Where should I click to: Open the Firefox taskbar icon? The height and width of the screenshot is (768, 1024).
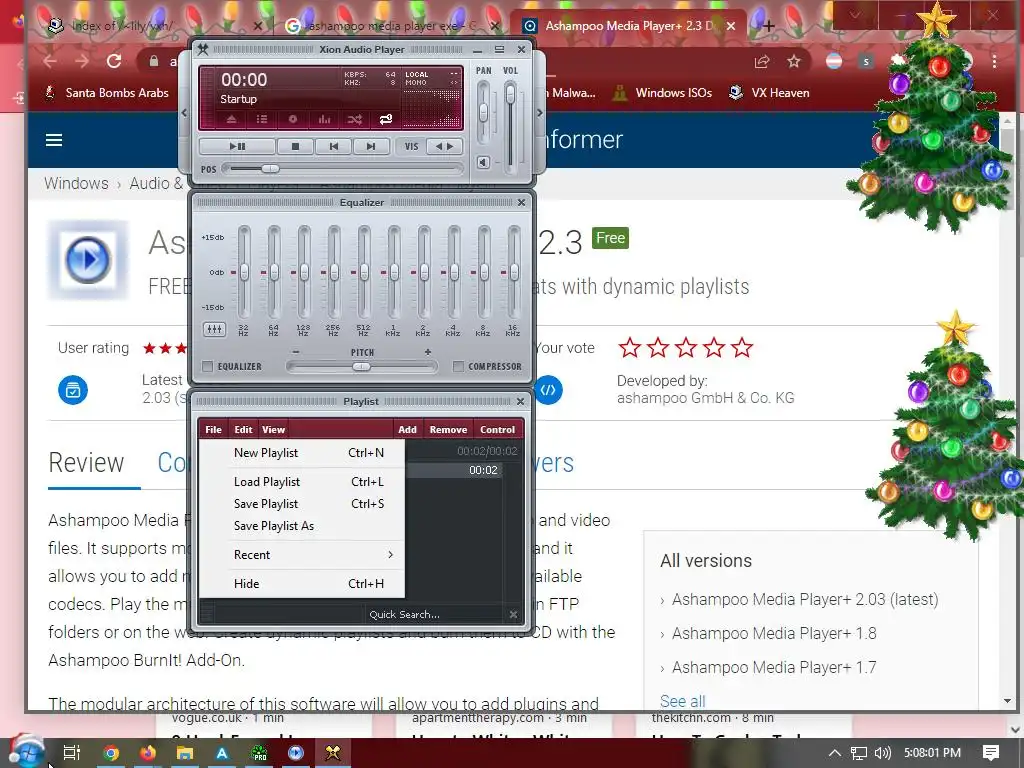click(148, 753)
